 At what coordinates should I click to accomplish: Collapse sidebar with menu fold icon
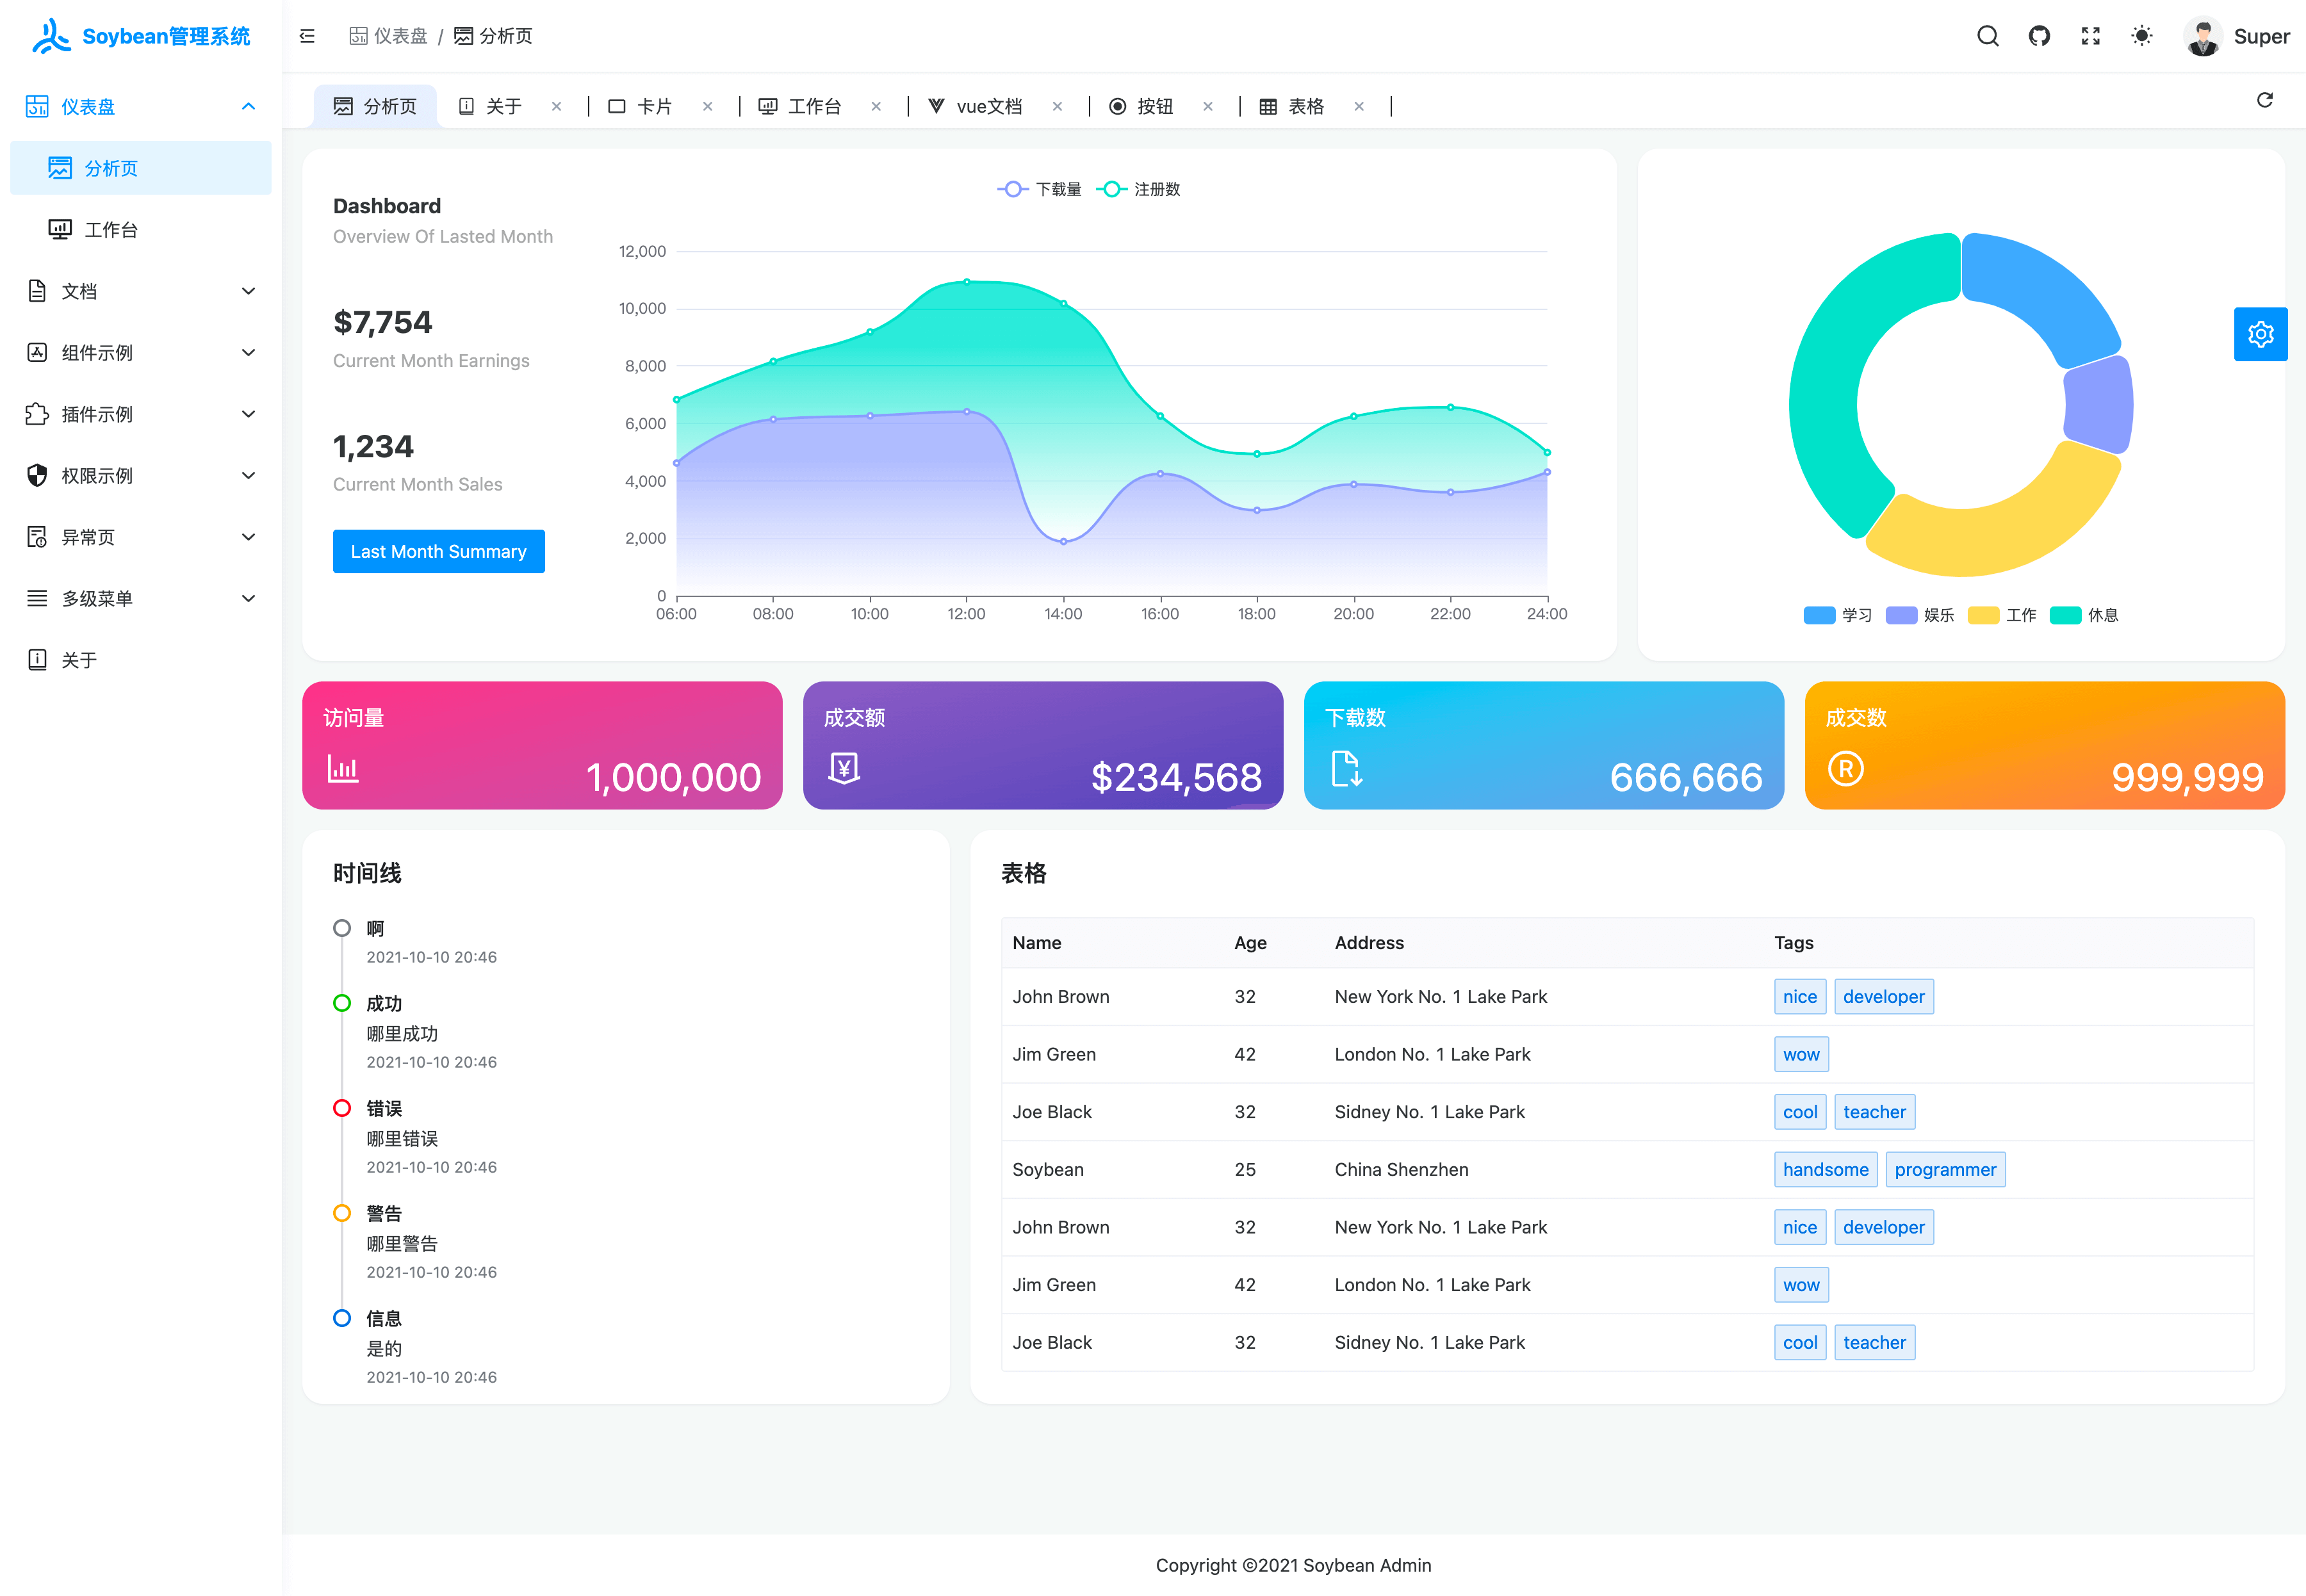[x=307, y=36]
